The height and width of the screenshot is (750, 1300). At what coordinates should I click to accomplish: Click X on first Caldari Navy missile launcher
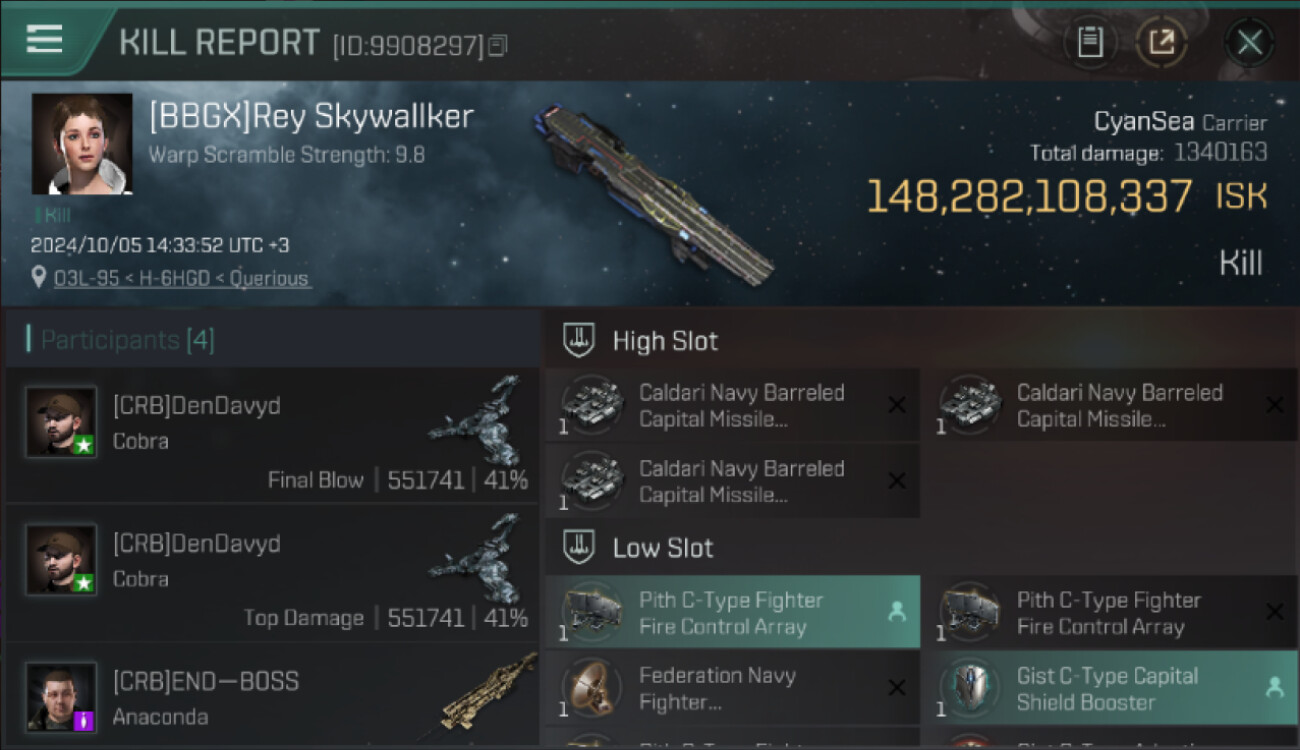pos(897,405)
